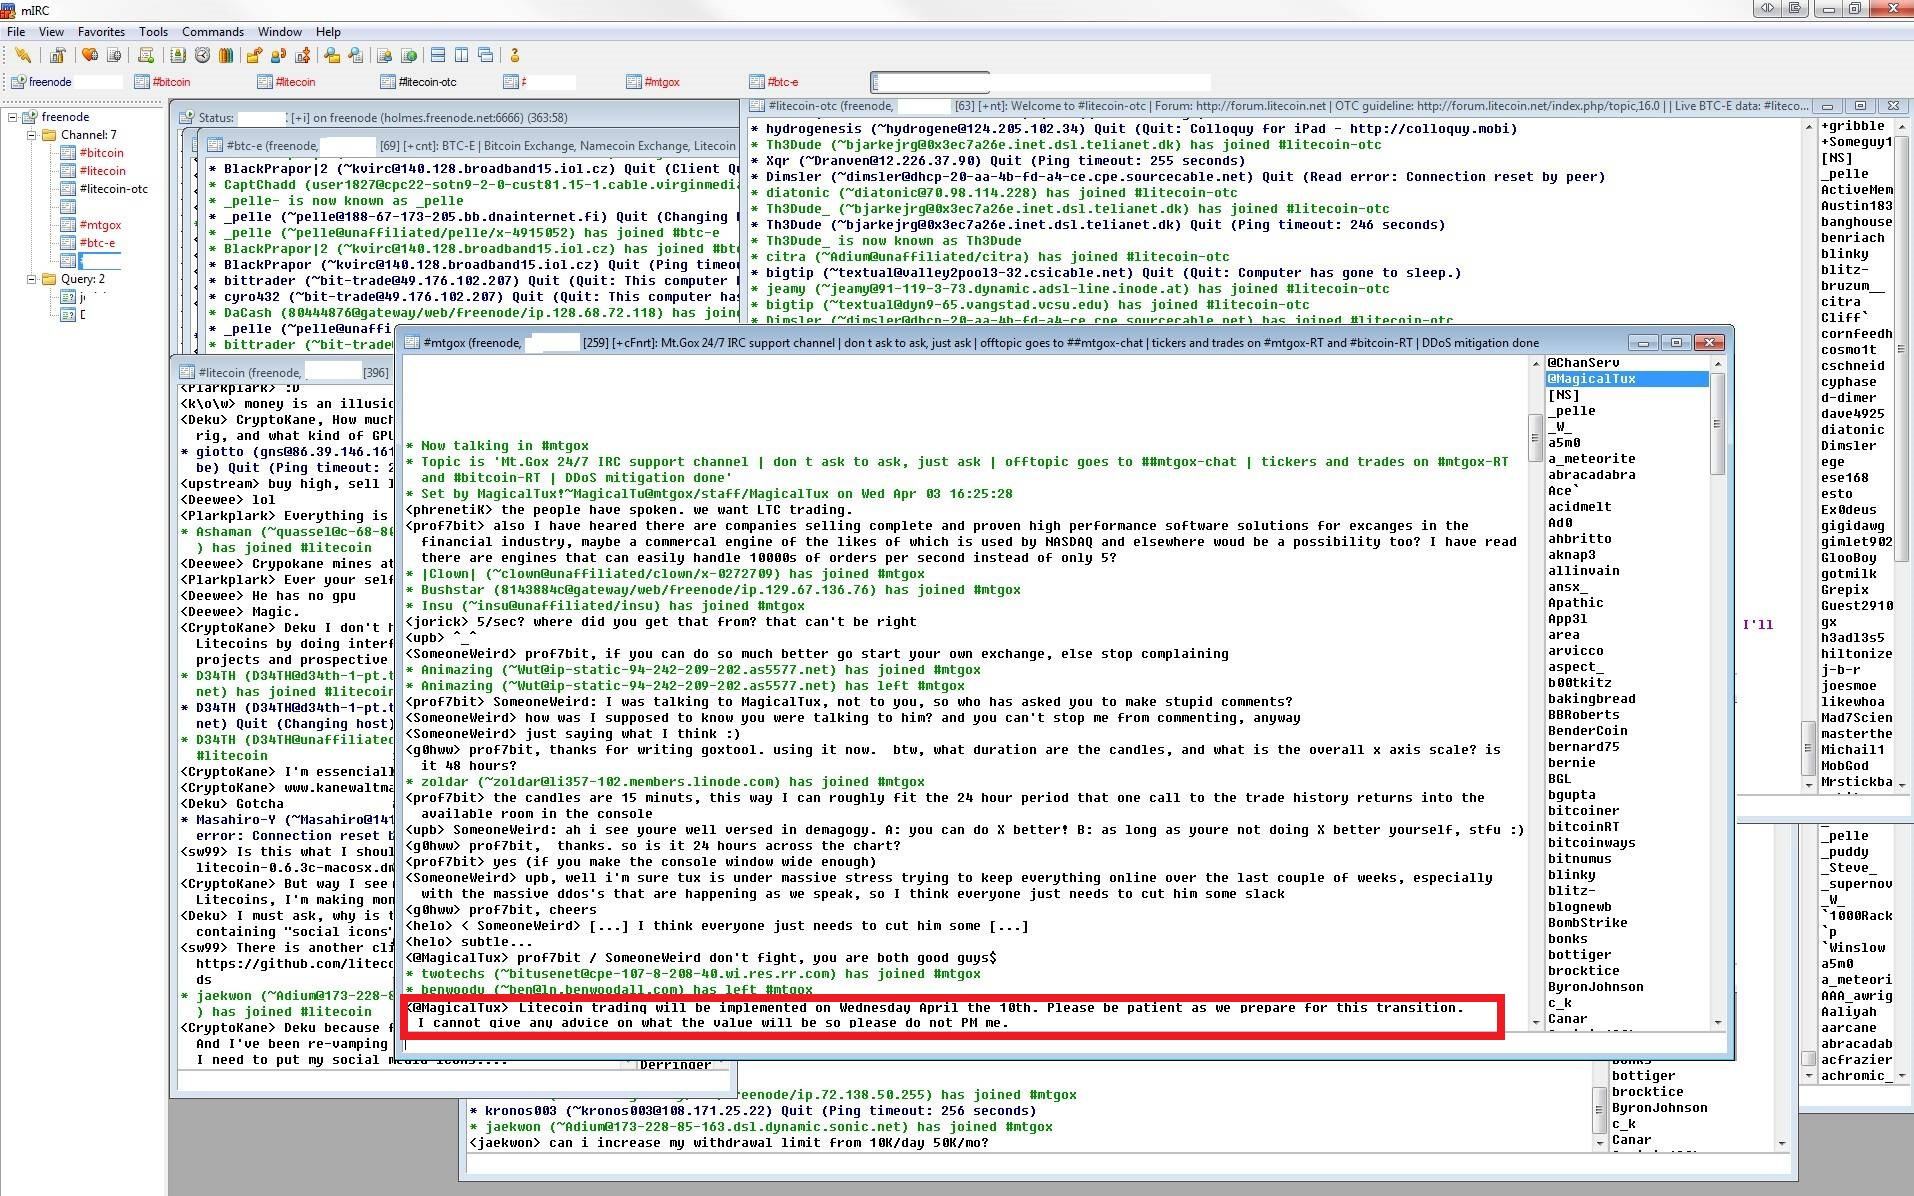Select the Query: 2 folder label
The width and height of the screenshot is (1914, 1196).
[82, 279]
